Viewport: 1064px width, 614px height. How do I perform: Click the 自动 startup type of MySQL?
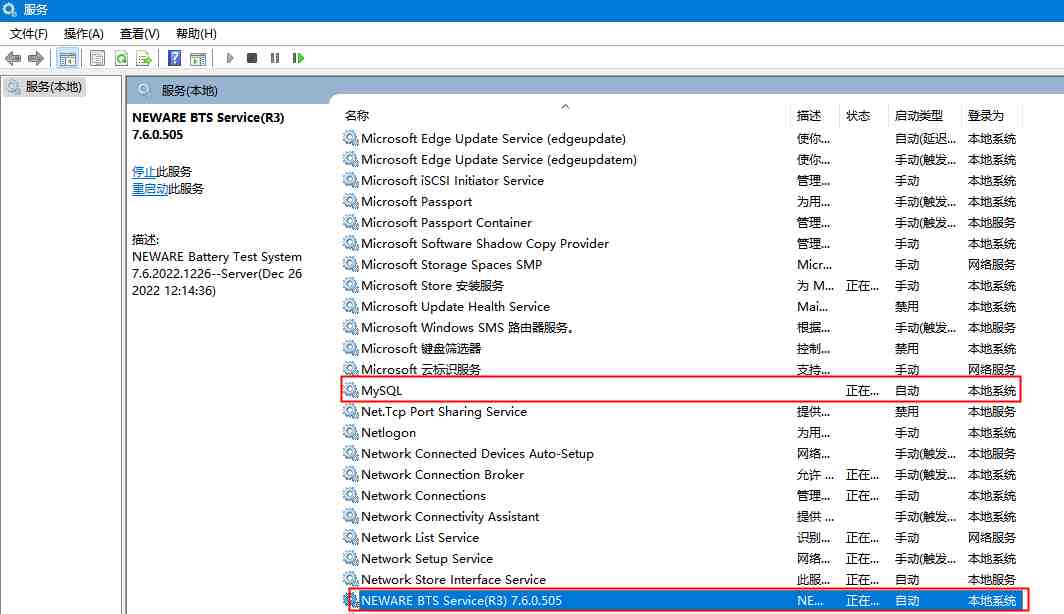pos(907,391)
